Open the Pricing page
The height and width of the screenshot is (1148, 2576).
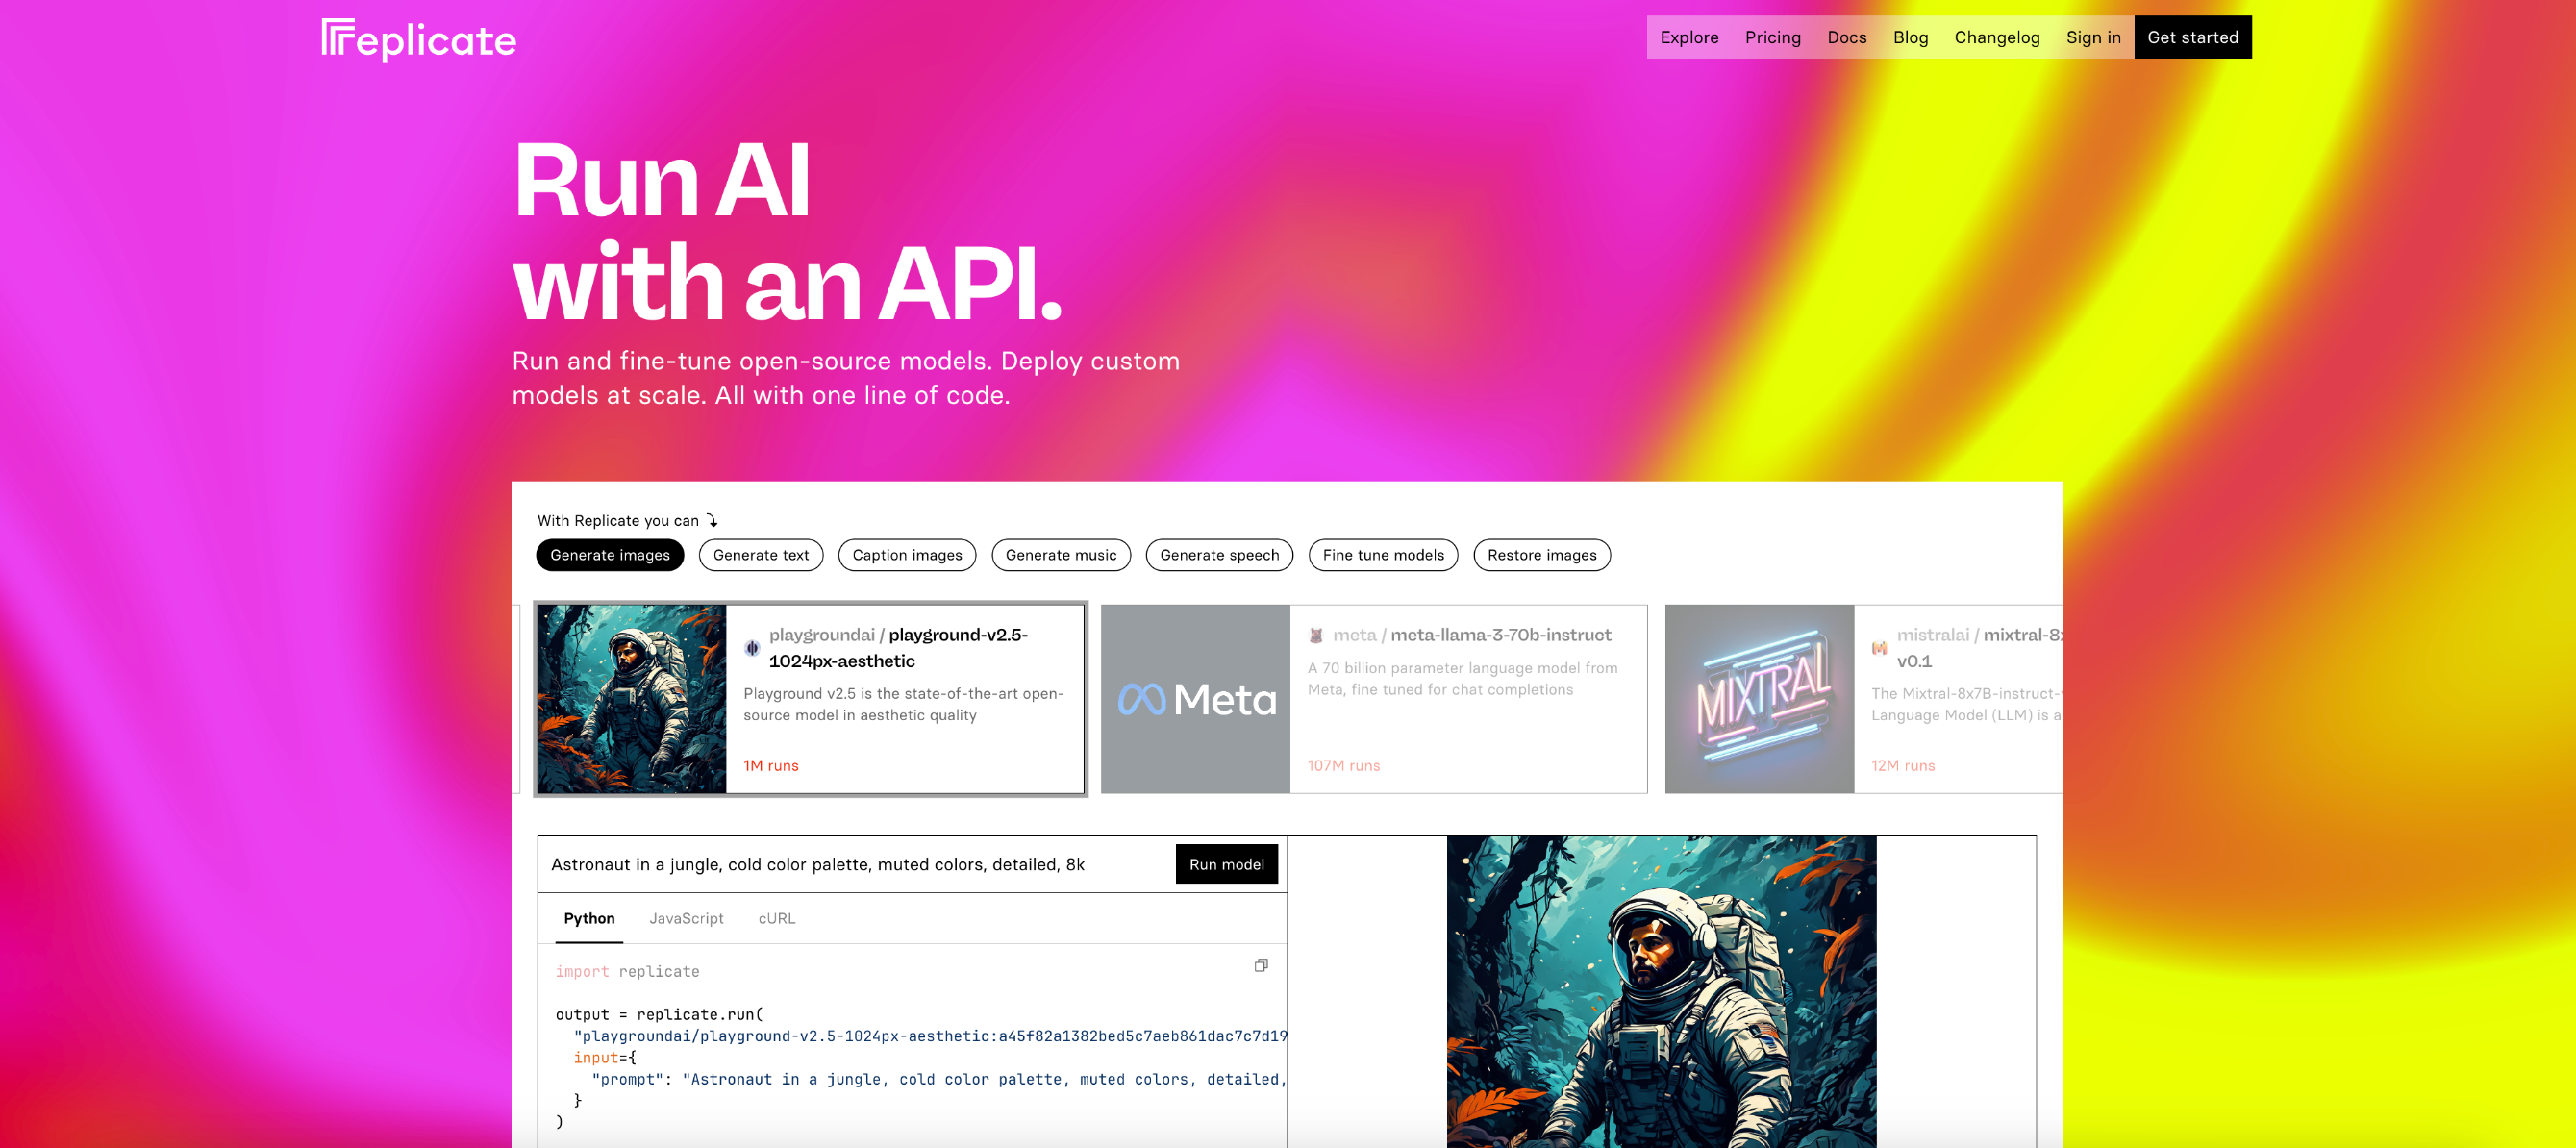click(x=1772, y=37)
